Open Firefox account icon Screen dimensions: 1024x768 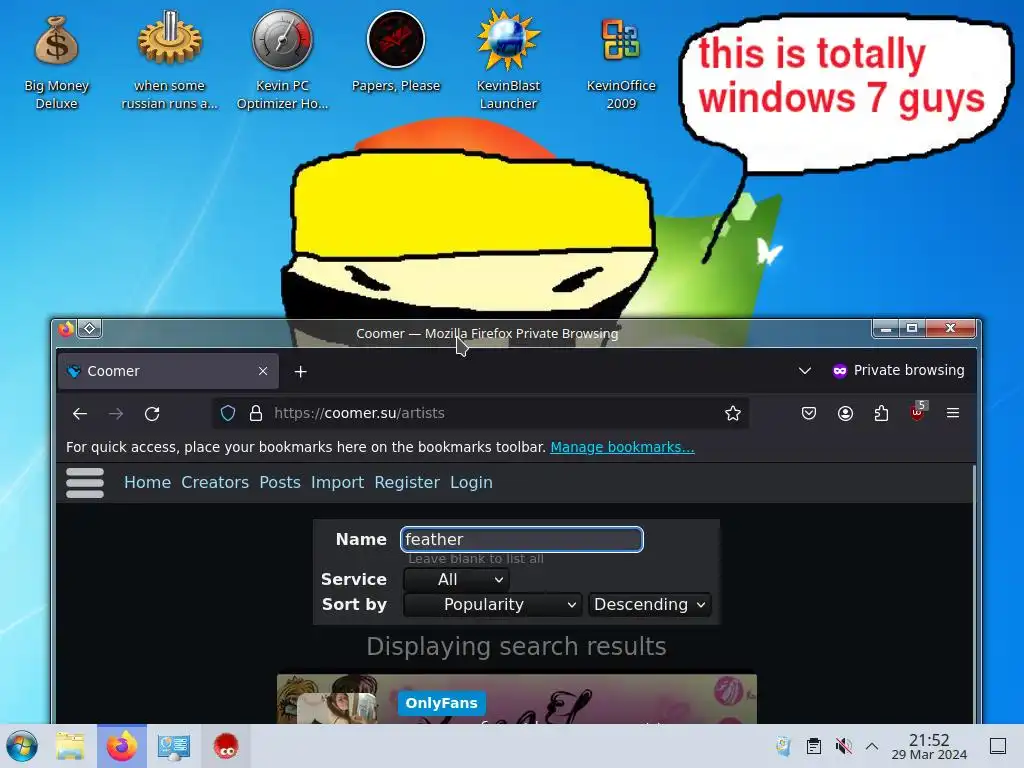point(845,413)
